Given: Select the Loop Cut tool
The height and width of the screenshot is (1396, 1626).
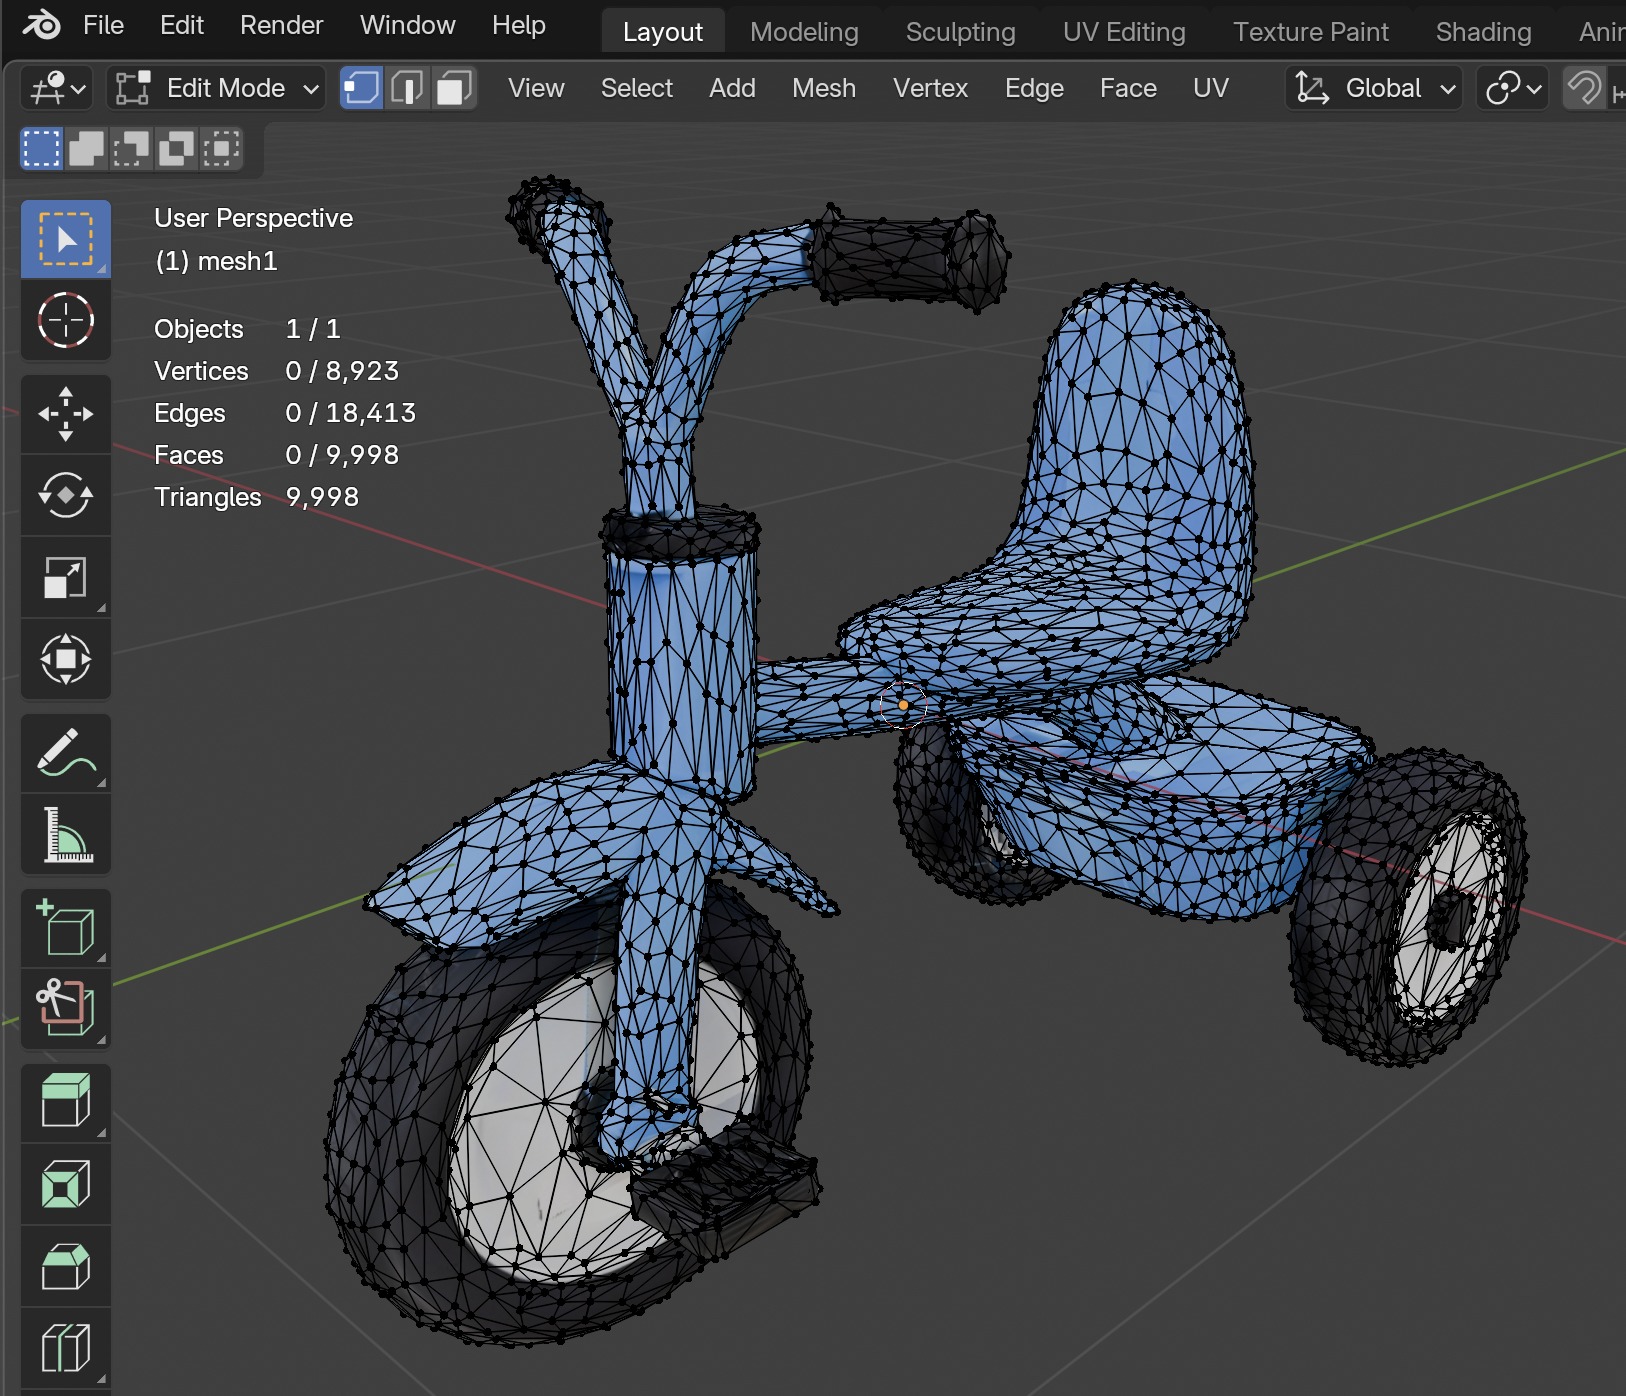Looking at the screenshot, I should pyautogui.click(x=66, y=1347).
